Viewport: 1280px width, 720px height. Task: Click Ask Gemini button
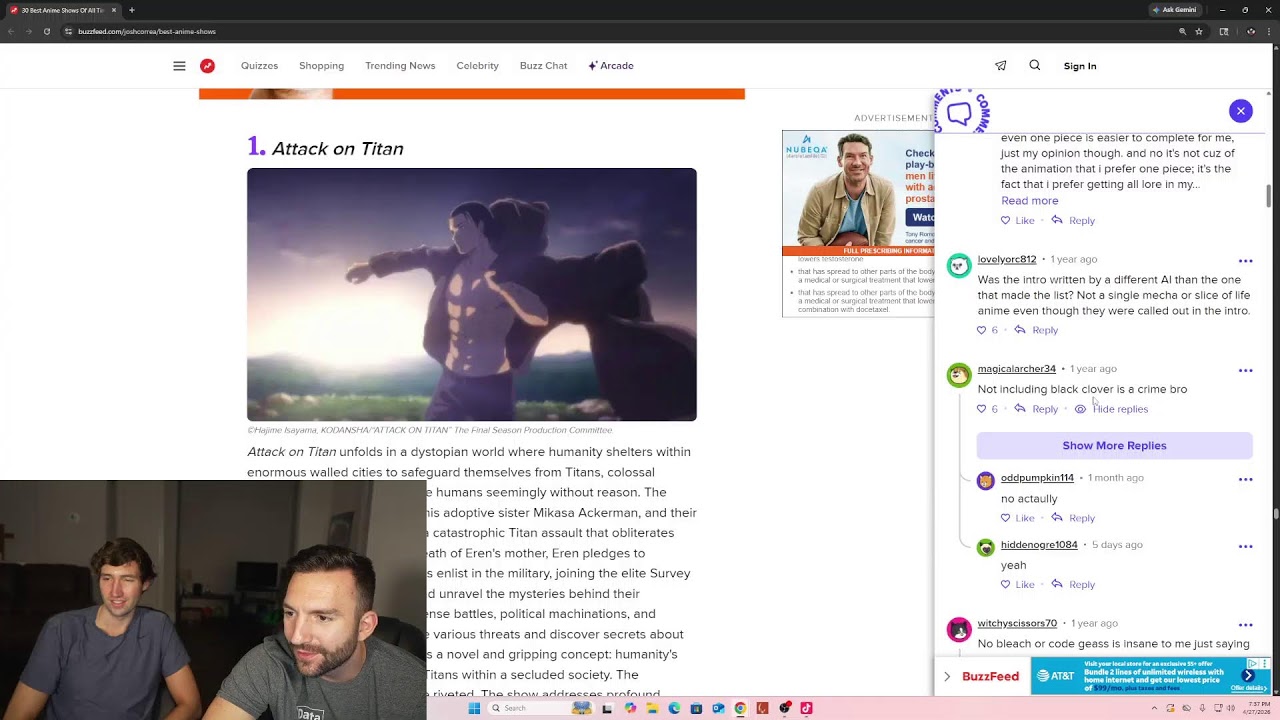[1177, 10]
